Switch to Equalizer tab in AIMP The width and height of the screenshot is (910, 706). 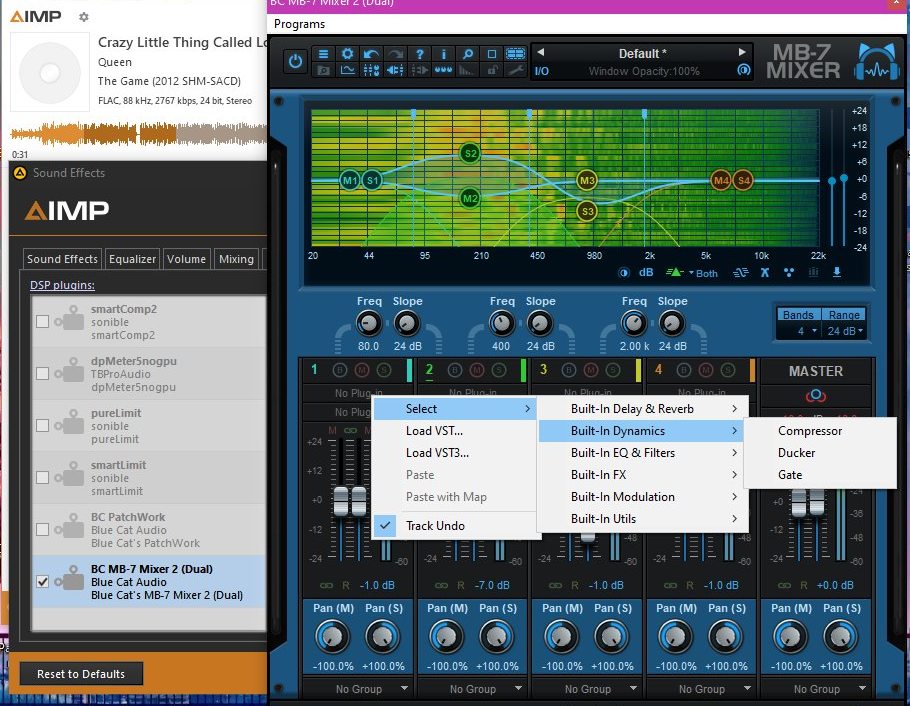(x=132, y=259)
